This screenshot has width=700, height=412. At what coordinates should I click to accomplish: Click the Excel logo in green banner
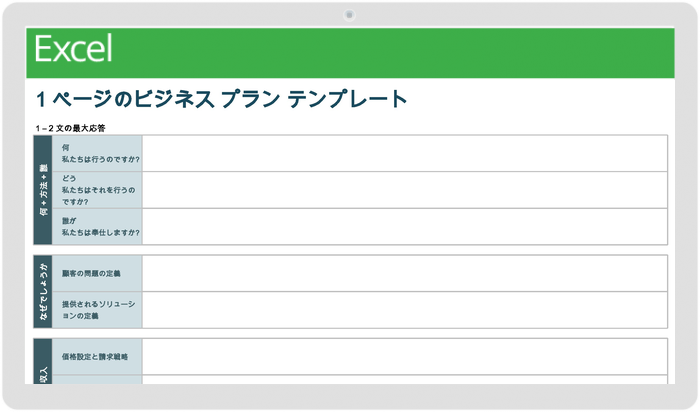(x=73, y=49)
